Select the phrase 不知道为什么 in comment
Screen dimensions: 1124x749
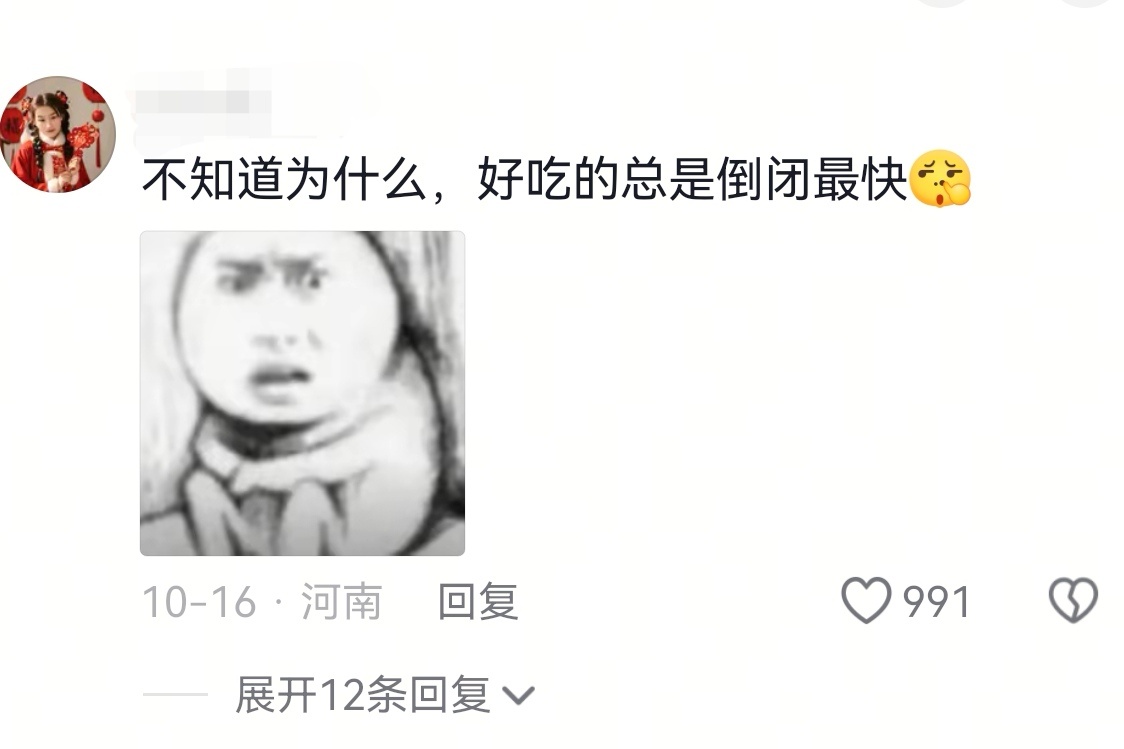pyautogui.click(x=285, y=179)
